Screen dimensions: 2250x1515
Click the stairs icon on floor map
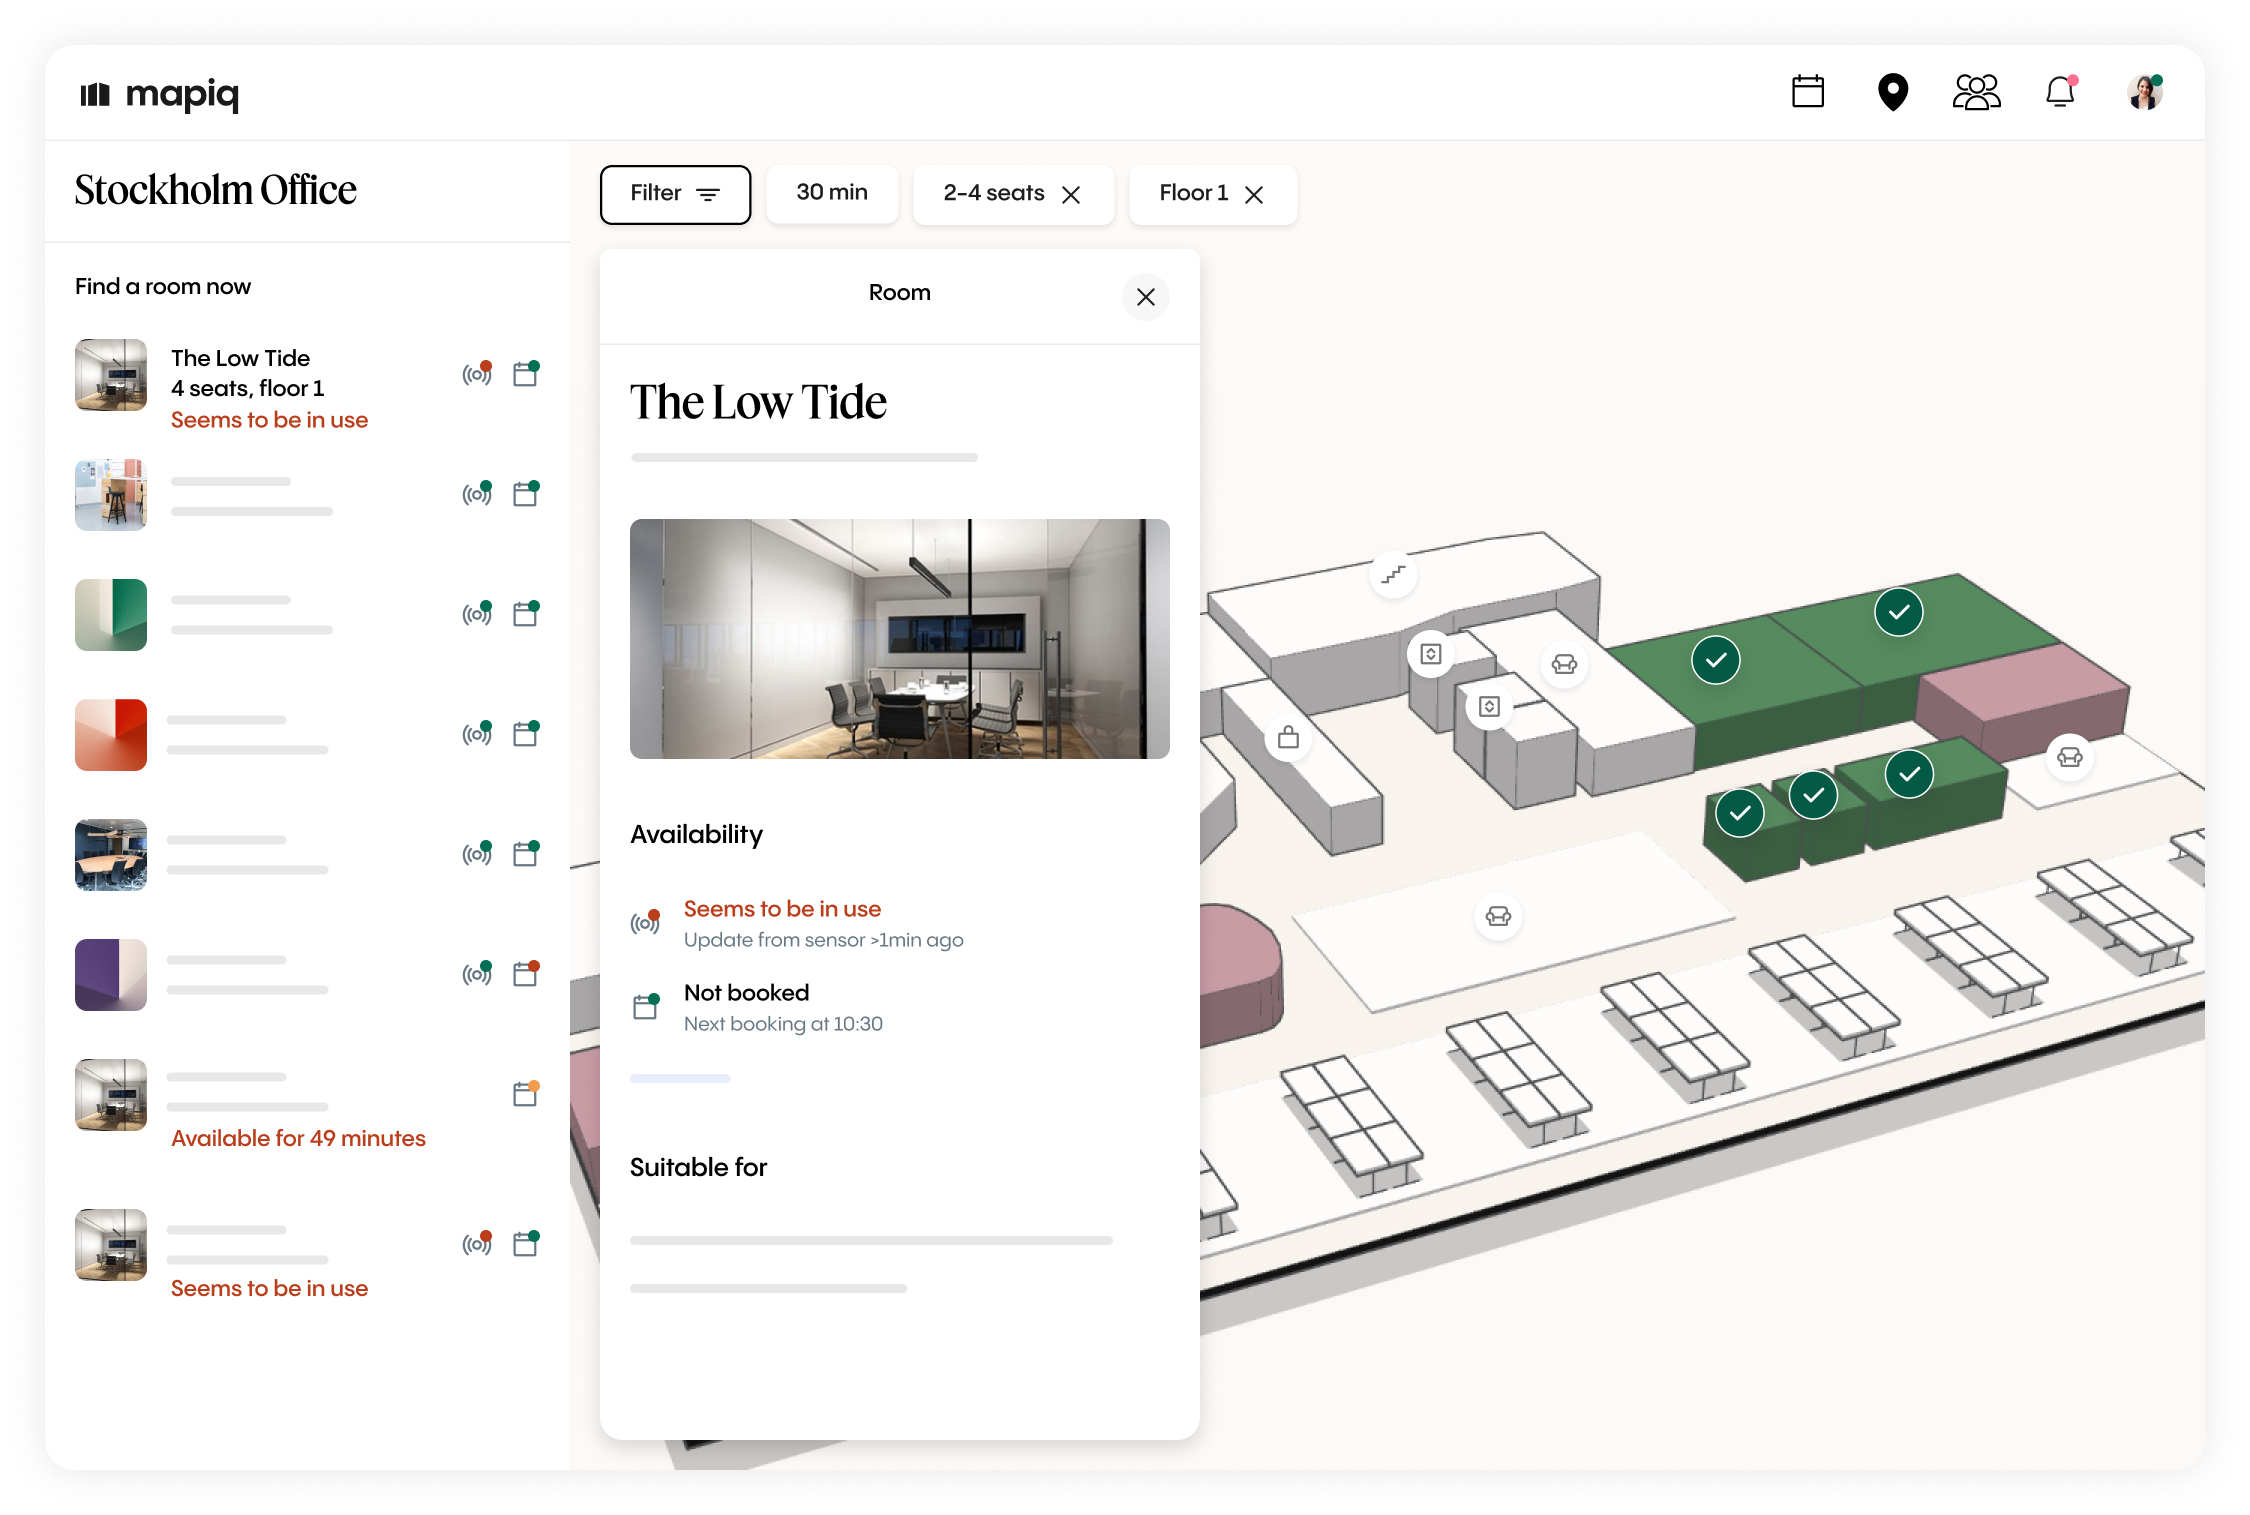pos(1393,575)
